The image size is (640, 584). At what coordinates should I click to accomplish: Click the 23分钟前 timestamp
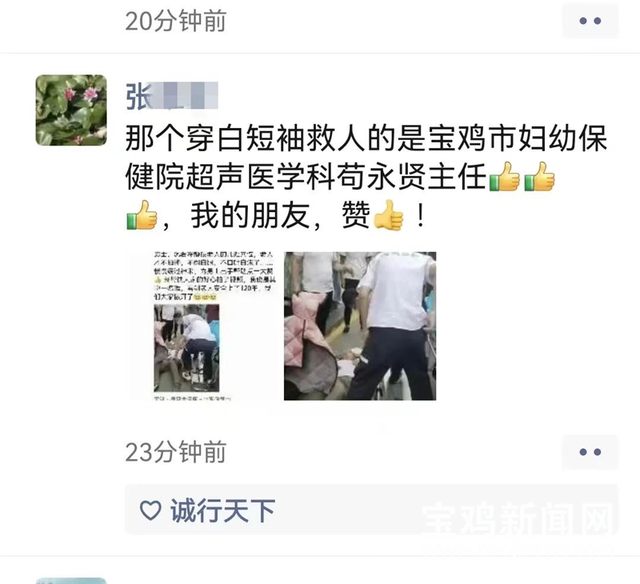(x=176, y=452)
